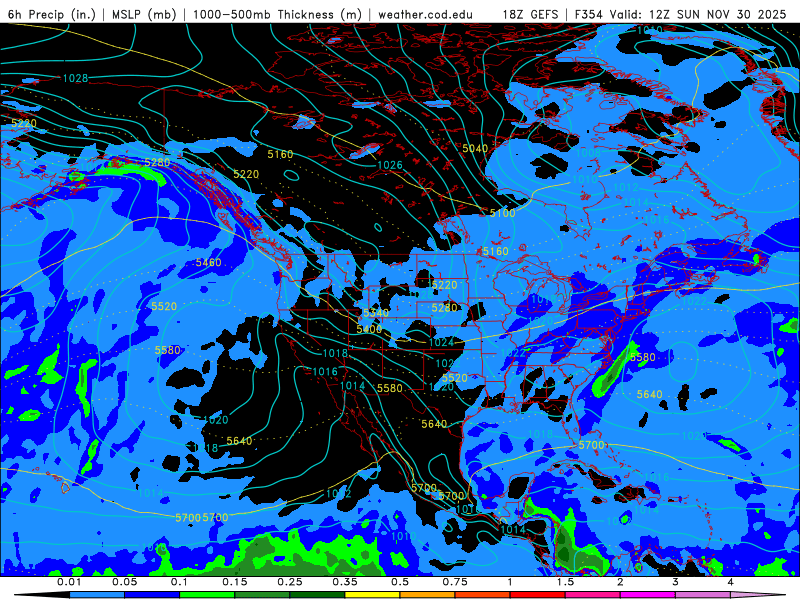Click the orange-red 0.75 legend swatch

[x=483, y=595]
